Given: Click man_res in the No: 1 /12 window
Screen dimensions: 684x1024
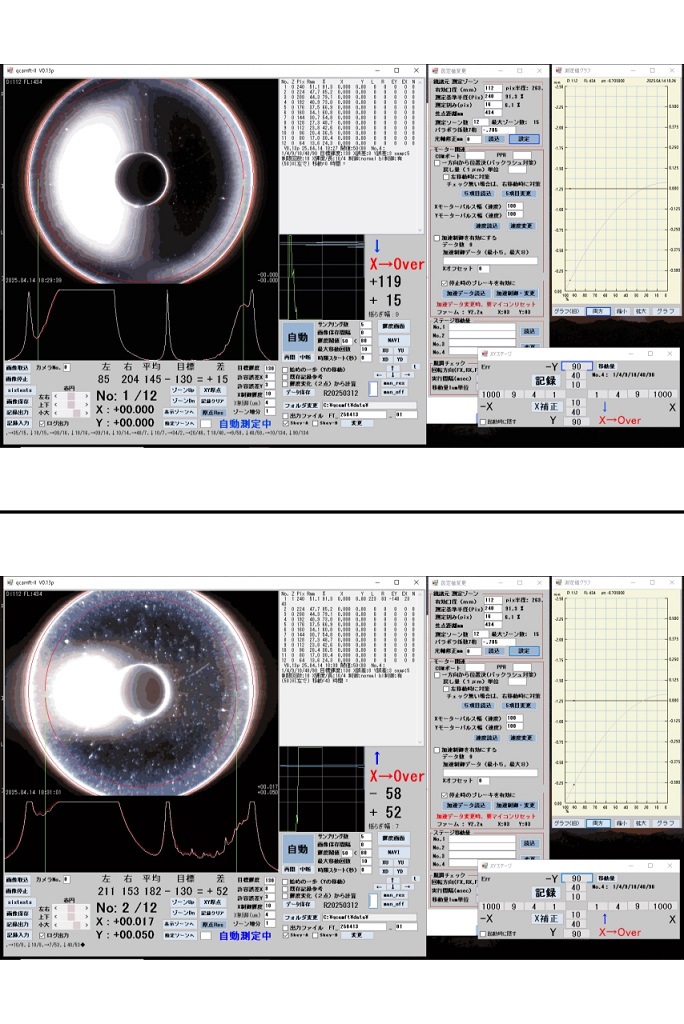Looking at the screenshot, I should tap(393, 383).
